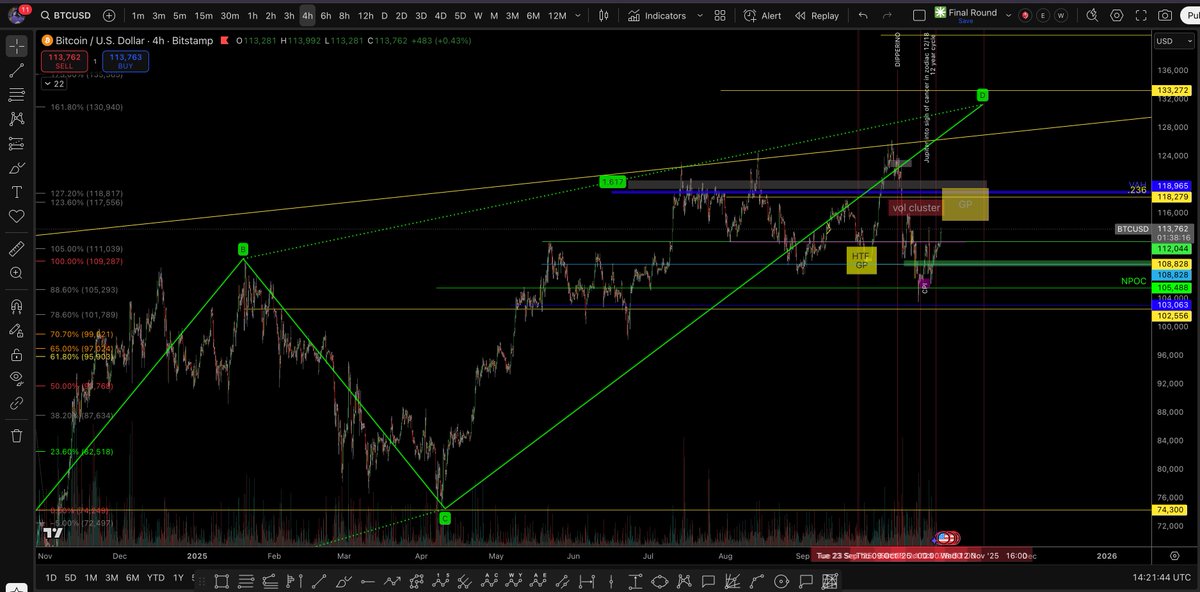Undo the last chart action

pos(863,16)
